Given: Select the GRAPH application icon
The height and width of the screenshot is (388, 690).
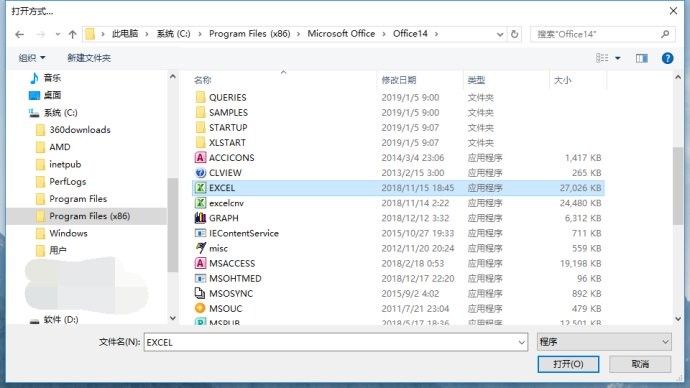Looking at the screenshot, I should click(200, 218).
